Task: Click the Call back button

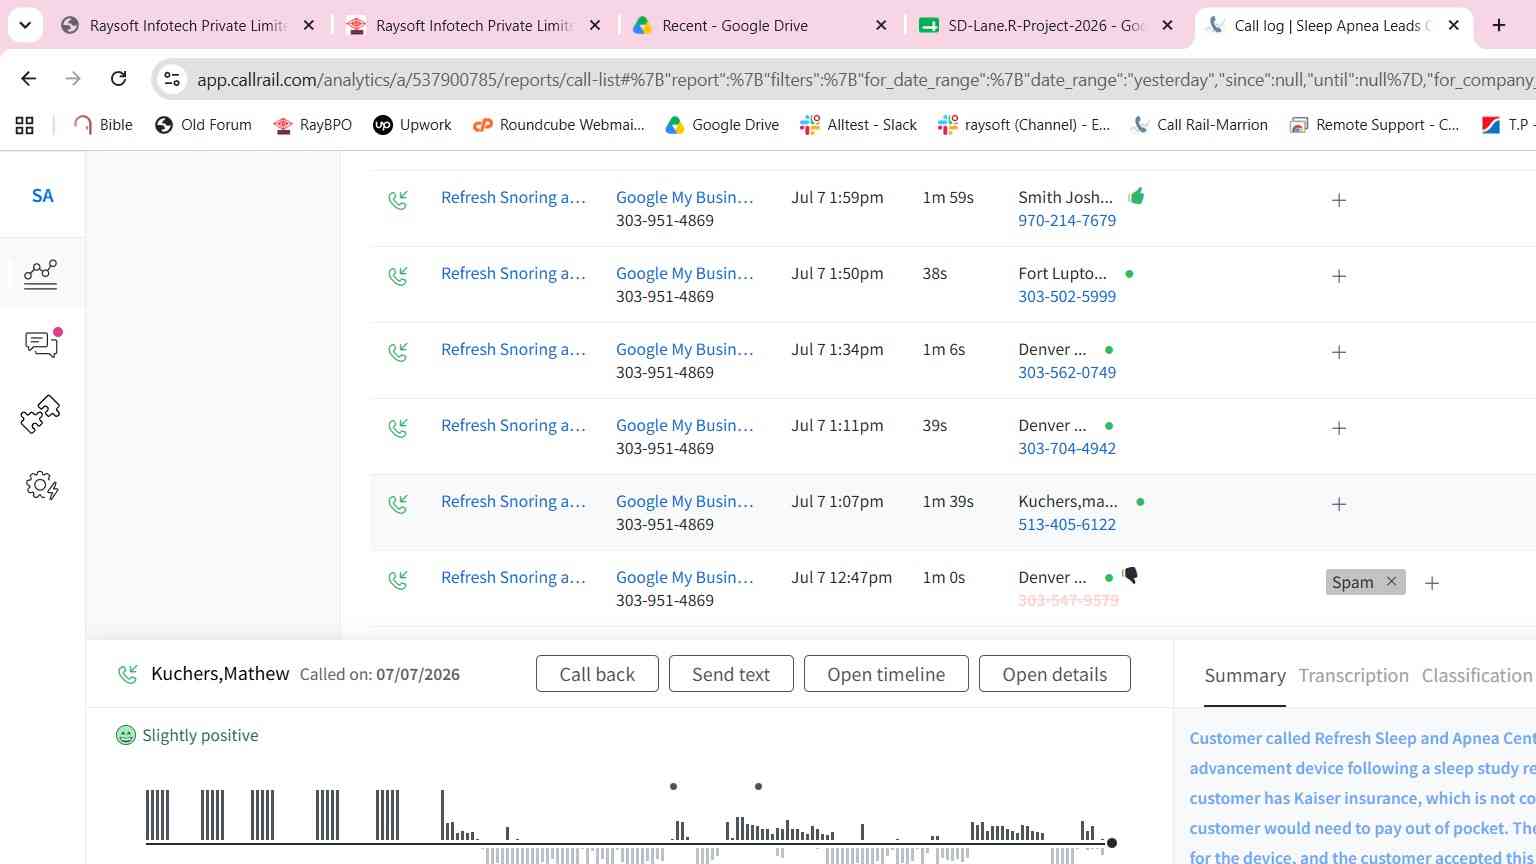Action: pyautogui.click(x=597, y=674)
